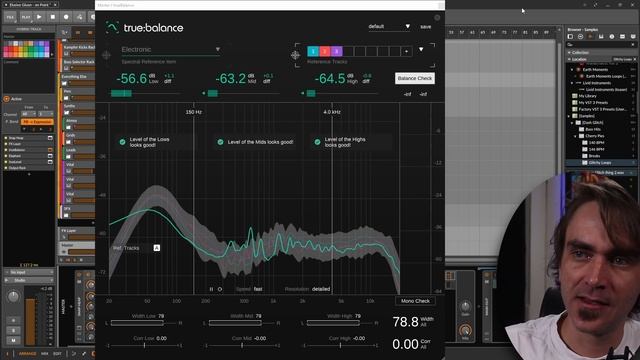
Task: Collapse the Collection section in browser
Action: point(569,53)
